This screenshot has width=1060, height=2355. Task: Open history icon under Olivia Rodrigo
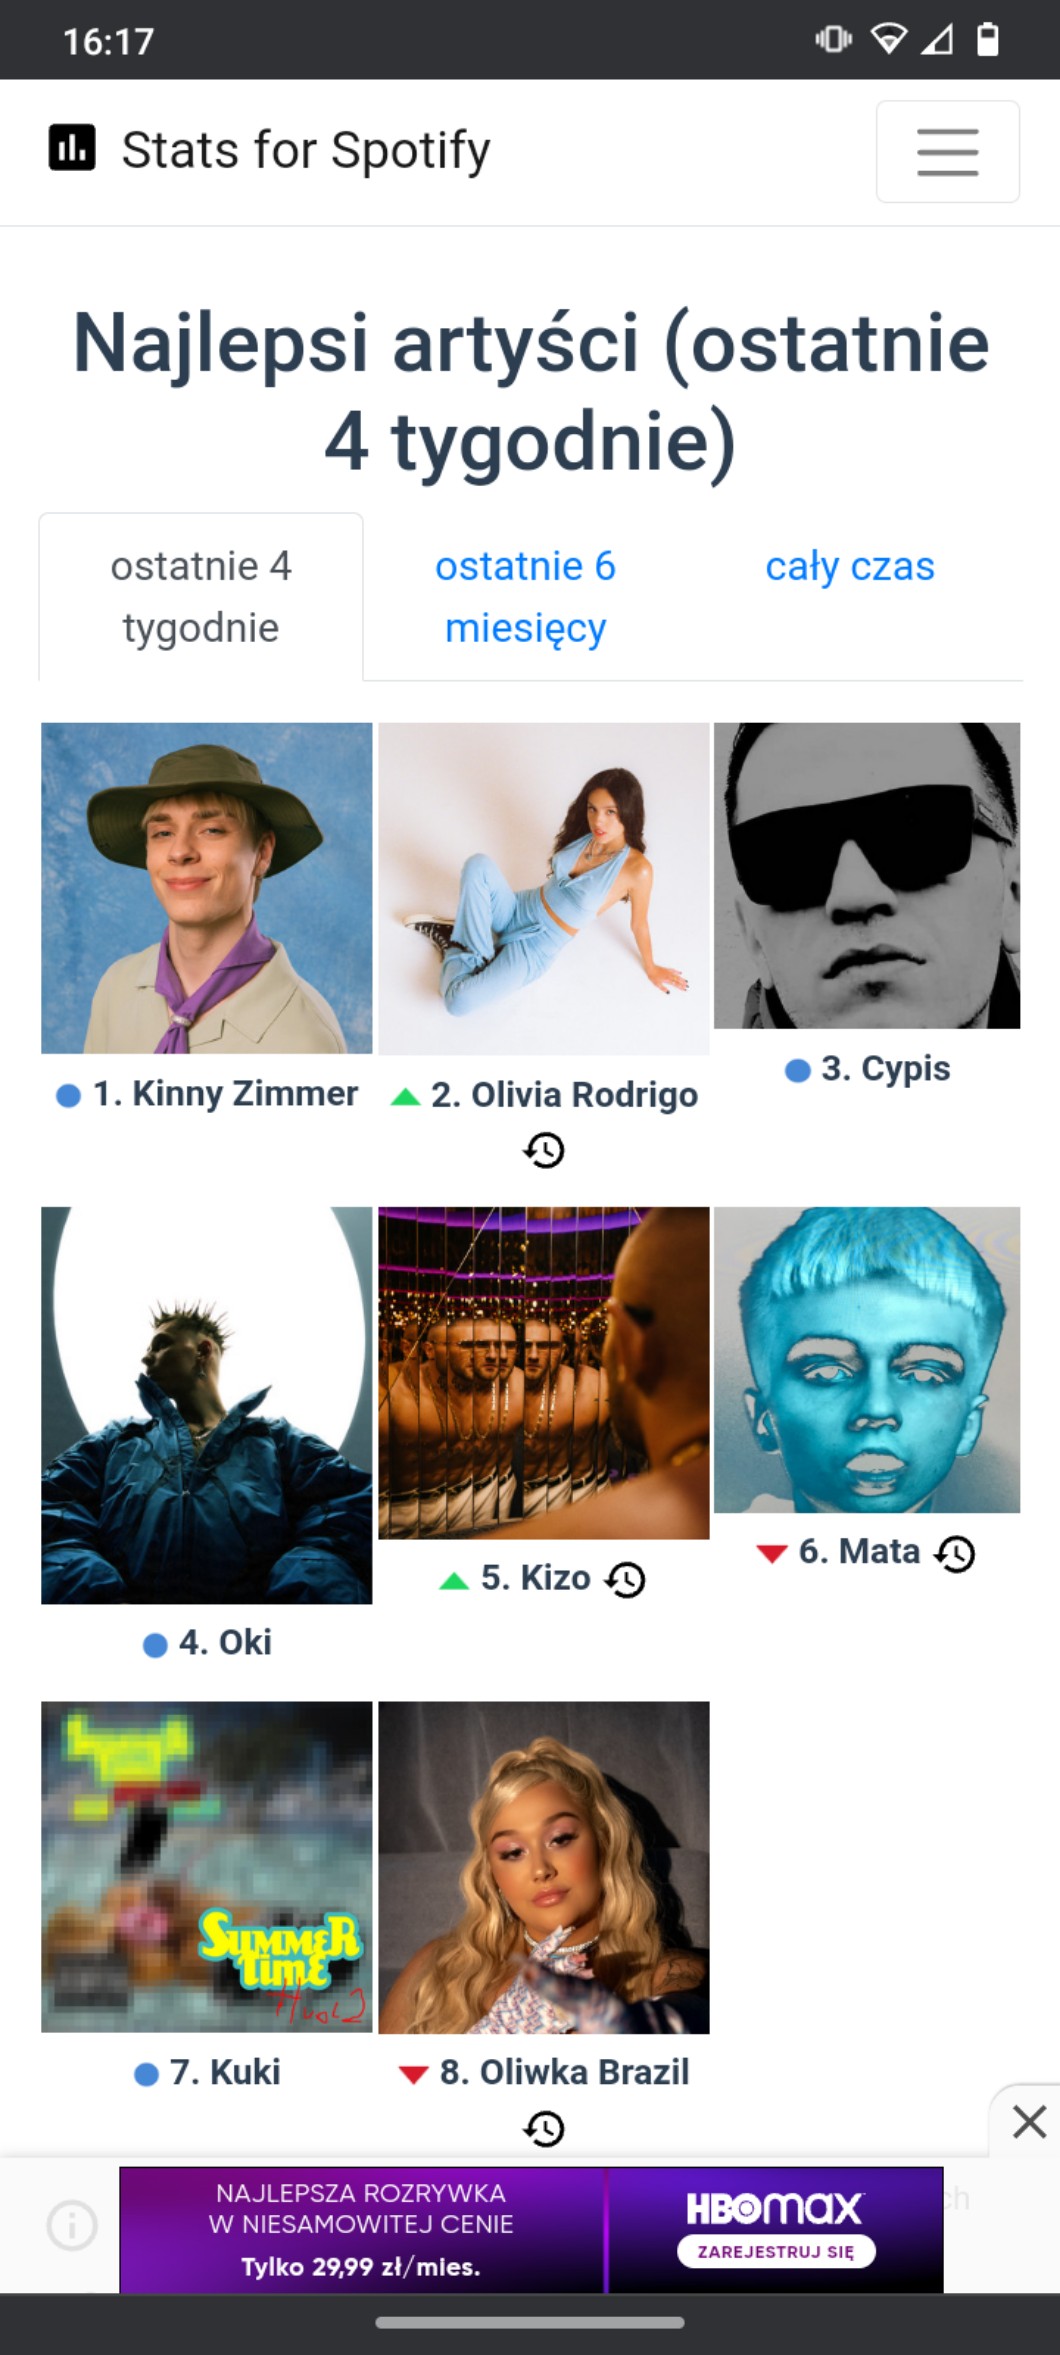tap(544, 1150)
